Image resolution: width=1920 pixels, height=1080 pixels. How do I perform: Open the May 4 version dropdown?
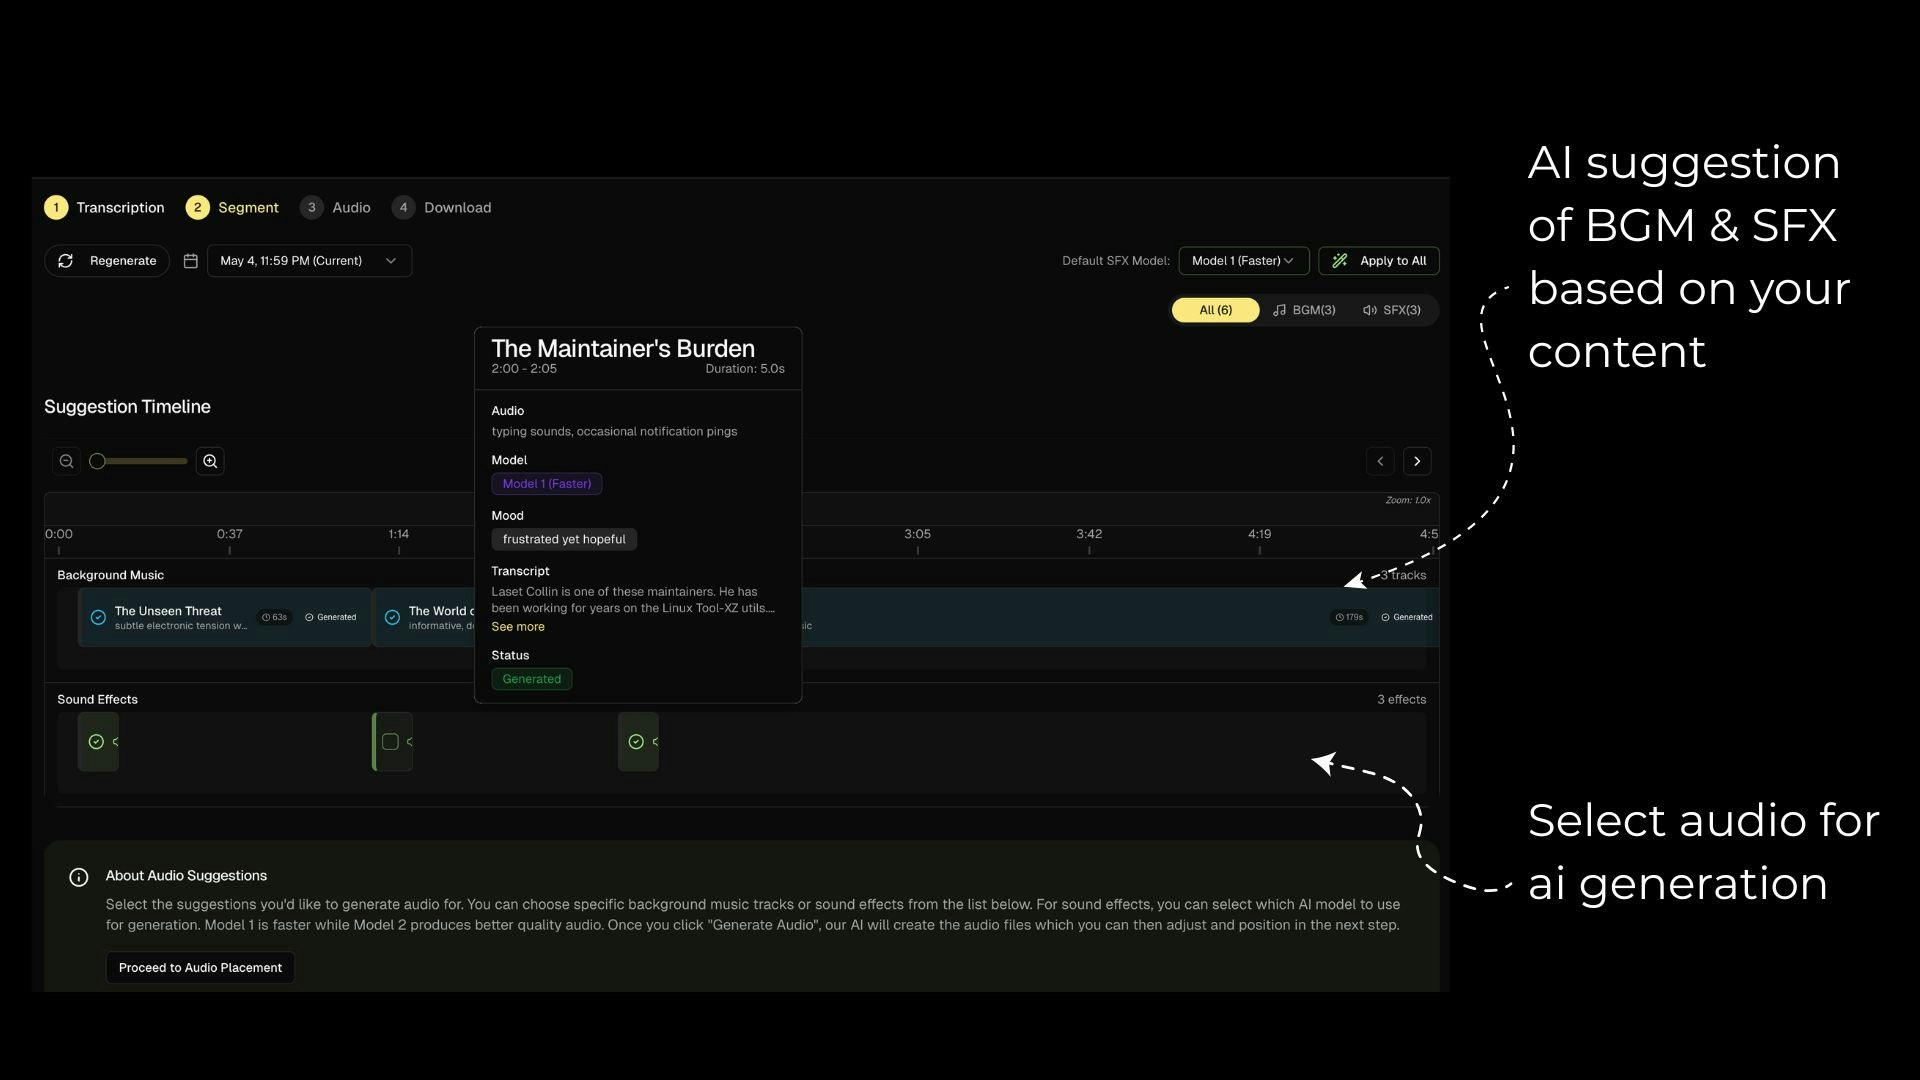[x=309, y=261]
